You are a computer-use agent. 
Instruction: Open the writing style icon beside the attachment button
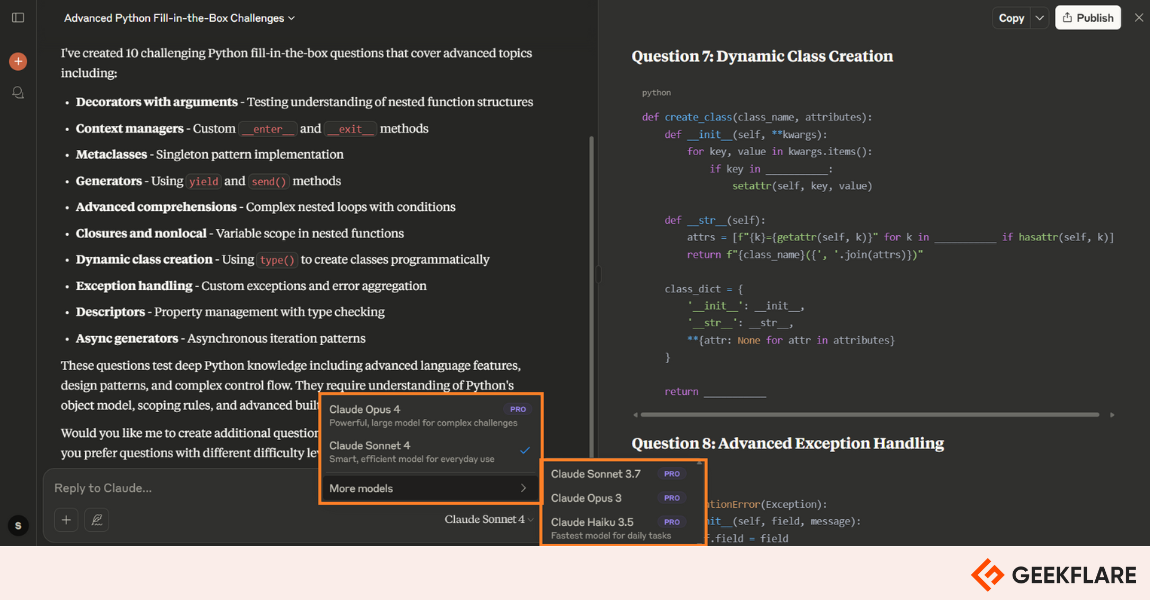(x=96, y=520)
